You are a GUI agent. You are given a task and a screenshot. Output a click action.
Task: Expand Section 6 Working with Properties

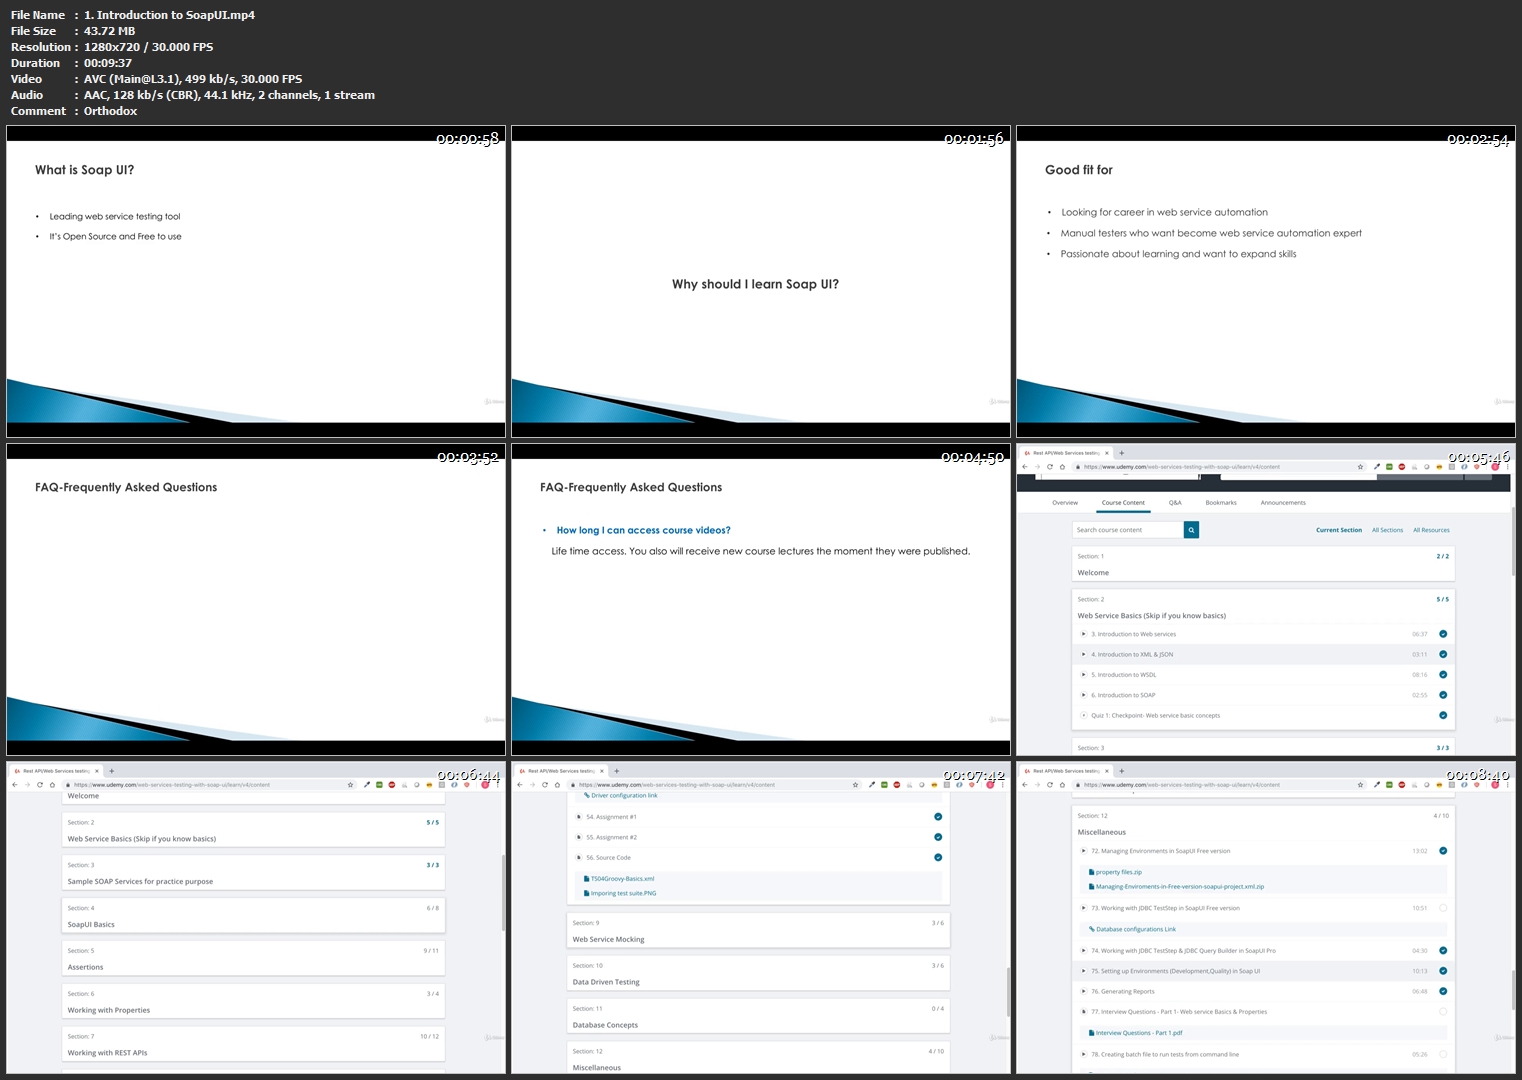click(x=253, y=1002)
